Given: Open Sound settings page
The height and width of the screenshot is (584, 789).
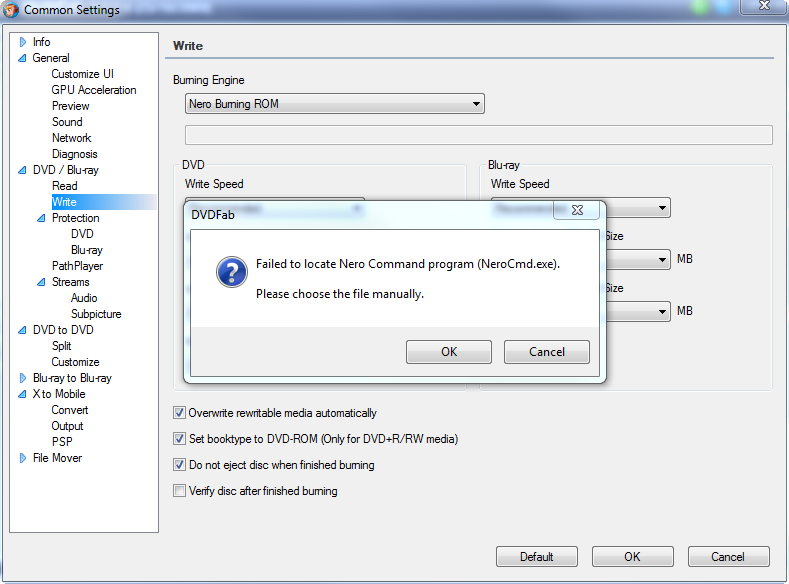Looking at the screenshot, I should [67, 122].
